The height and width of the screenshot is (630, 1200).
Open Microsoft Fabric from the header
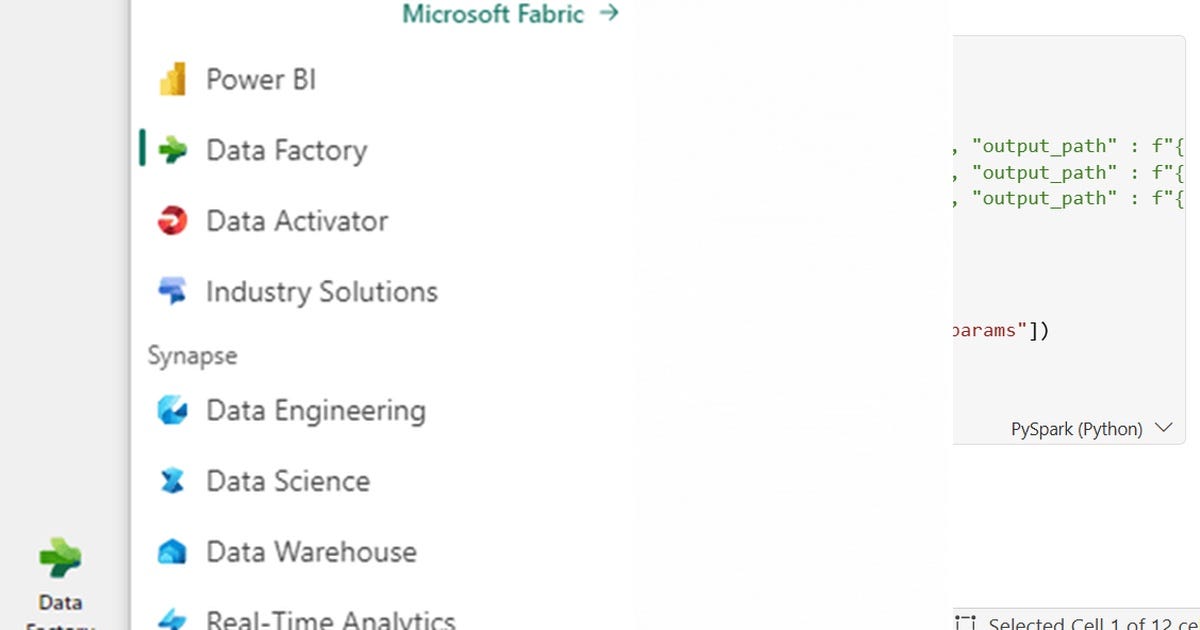pyautogui.click(x=492, y=15)
